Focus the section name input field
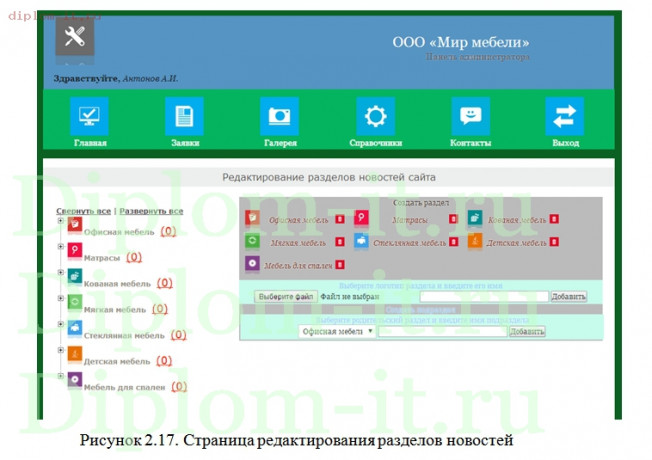652x460 pixels. (x=484, y=297)
